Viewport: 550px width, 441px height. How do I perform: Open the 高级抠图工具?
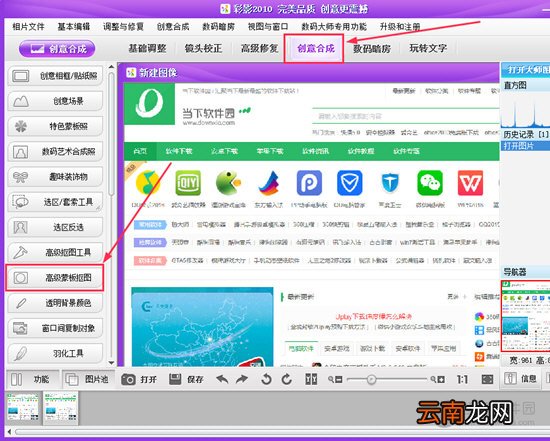click(55, 252)
